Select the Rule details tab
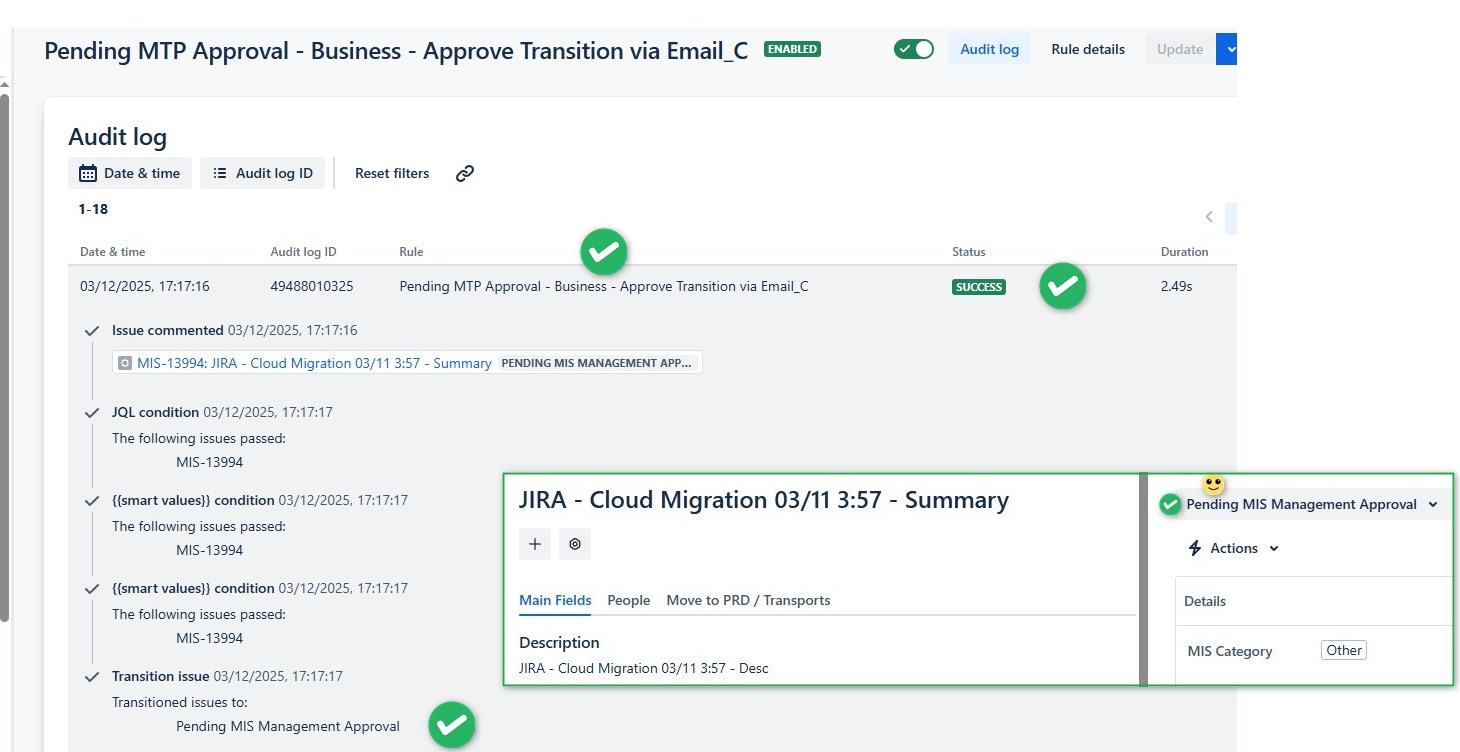 click(1087, 48)
